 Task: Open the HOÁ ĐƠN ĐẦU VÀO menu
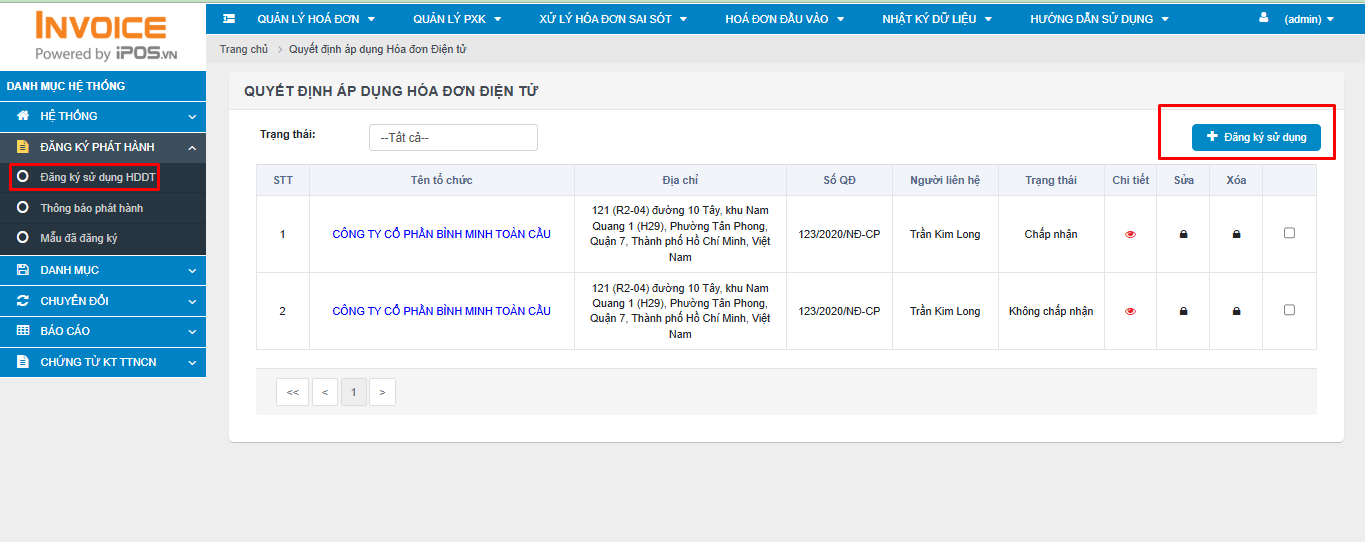(784, 19)
